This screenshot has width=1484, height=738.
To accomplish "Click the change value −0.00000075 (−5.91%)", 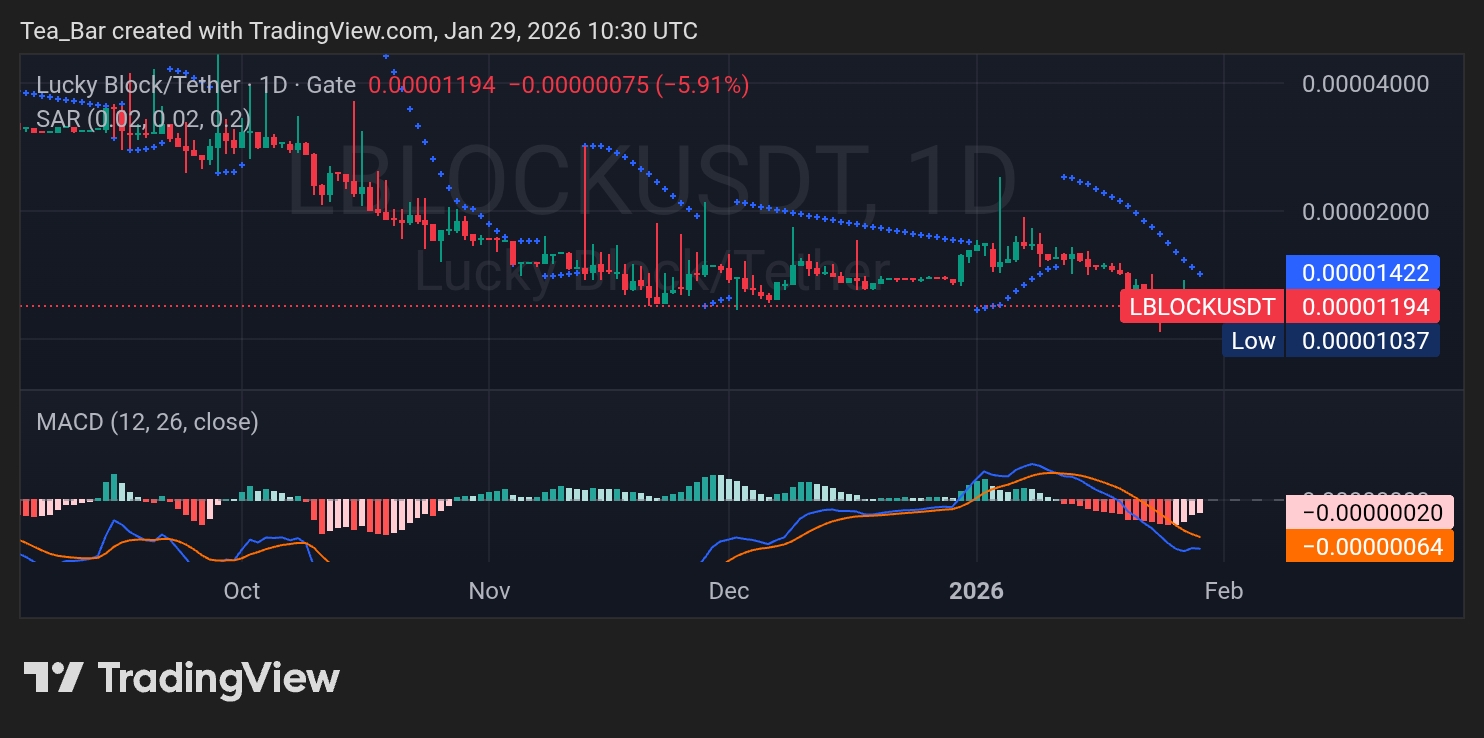I will pyautogui.click(x=629, y=85).
